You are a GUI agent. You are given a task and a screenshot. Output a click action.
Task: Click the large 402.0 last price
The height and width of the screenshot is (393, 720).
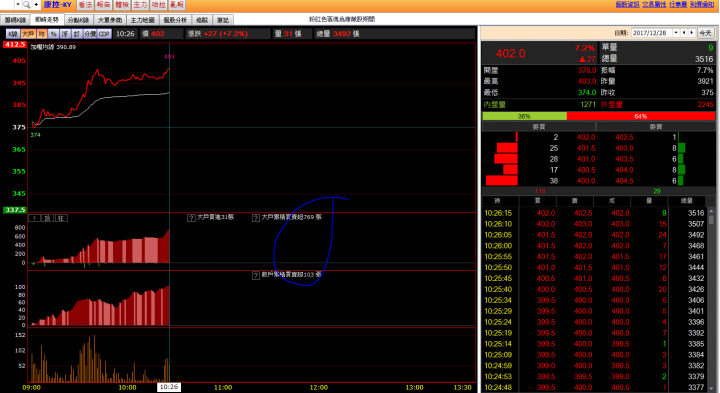click(510, 54)
